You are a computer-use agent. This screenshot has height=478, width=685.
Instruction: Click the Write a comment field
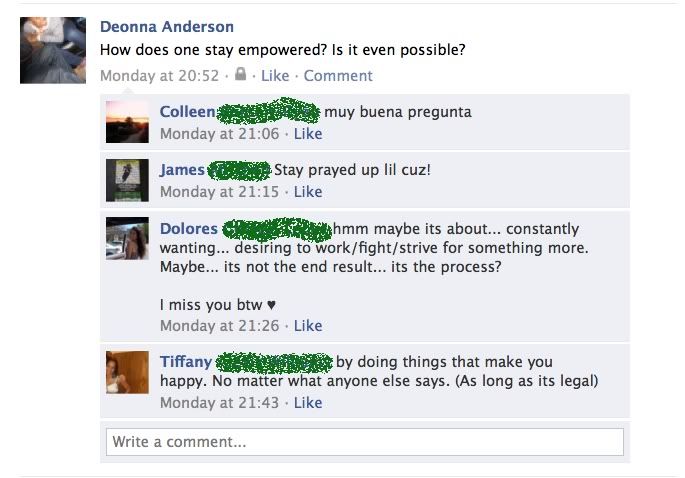click(x=365, y=442)
